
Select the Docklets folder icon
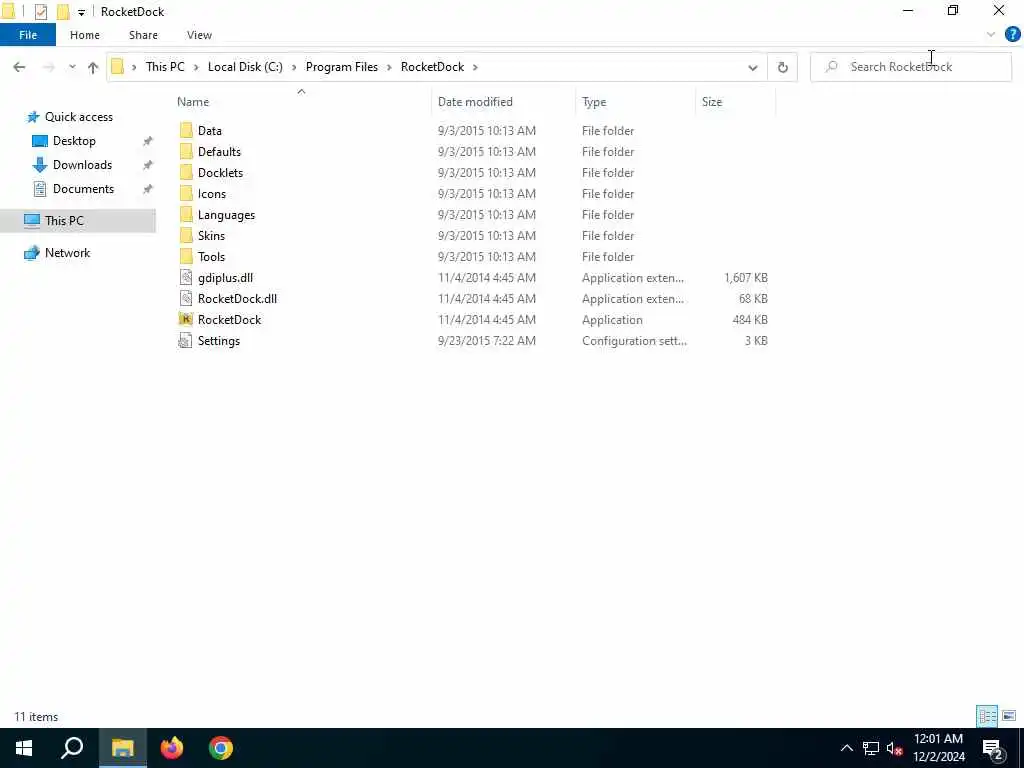186,172
